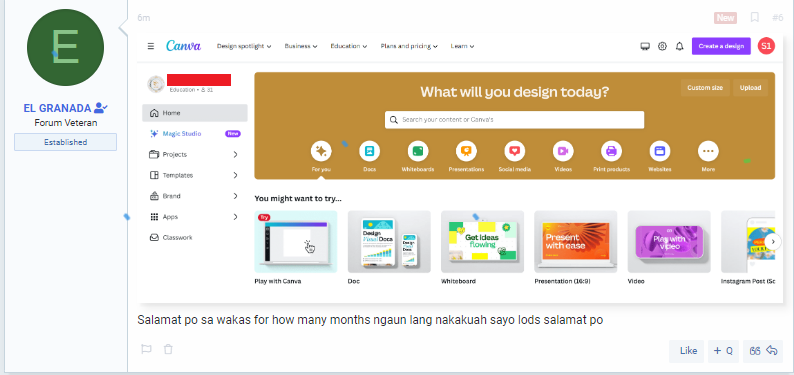
Task: Open the notifications bell
Action: [680, 46]
